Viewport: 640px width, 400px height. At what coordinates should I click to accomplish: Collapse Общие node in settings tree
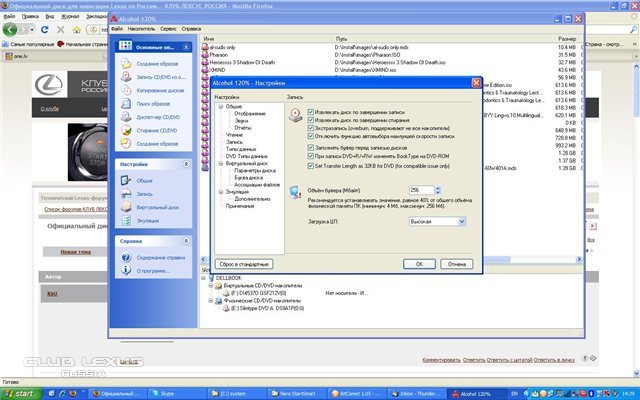[221, 107]
